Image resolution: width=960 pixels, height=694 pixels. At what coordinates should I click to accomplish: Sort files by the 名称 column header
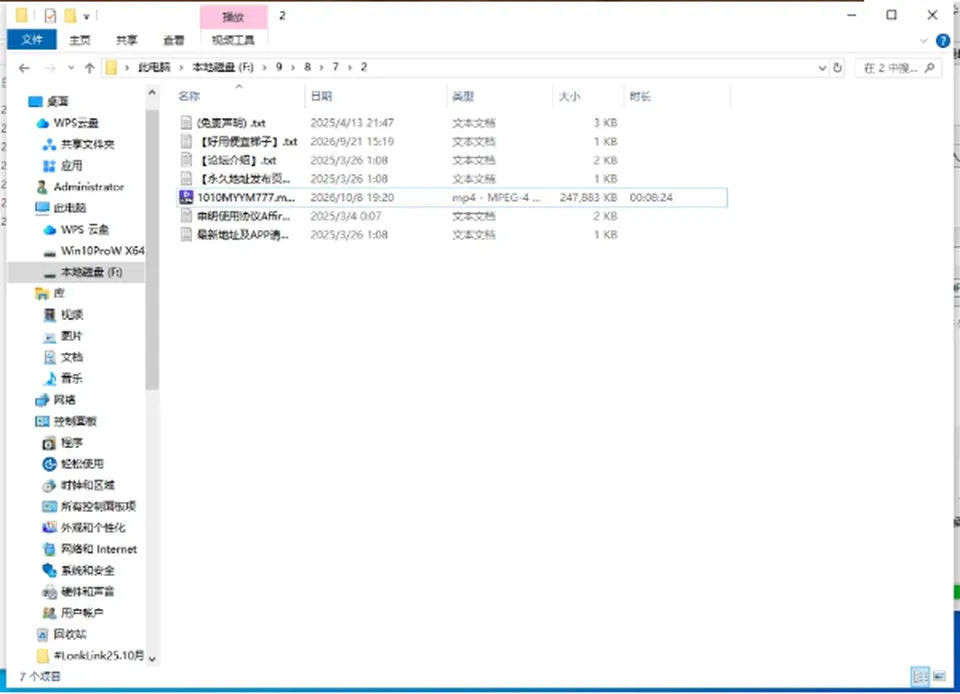coord(189,97)
